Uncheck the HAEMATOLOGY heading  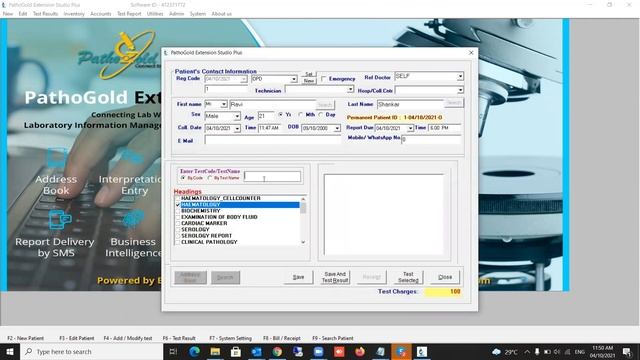[178, 204]
